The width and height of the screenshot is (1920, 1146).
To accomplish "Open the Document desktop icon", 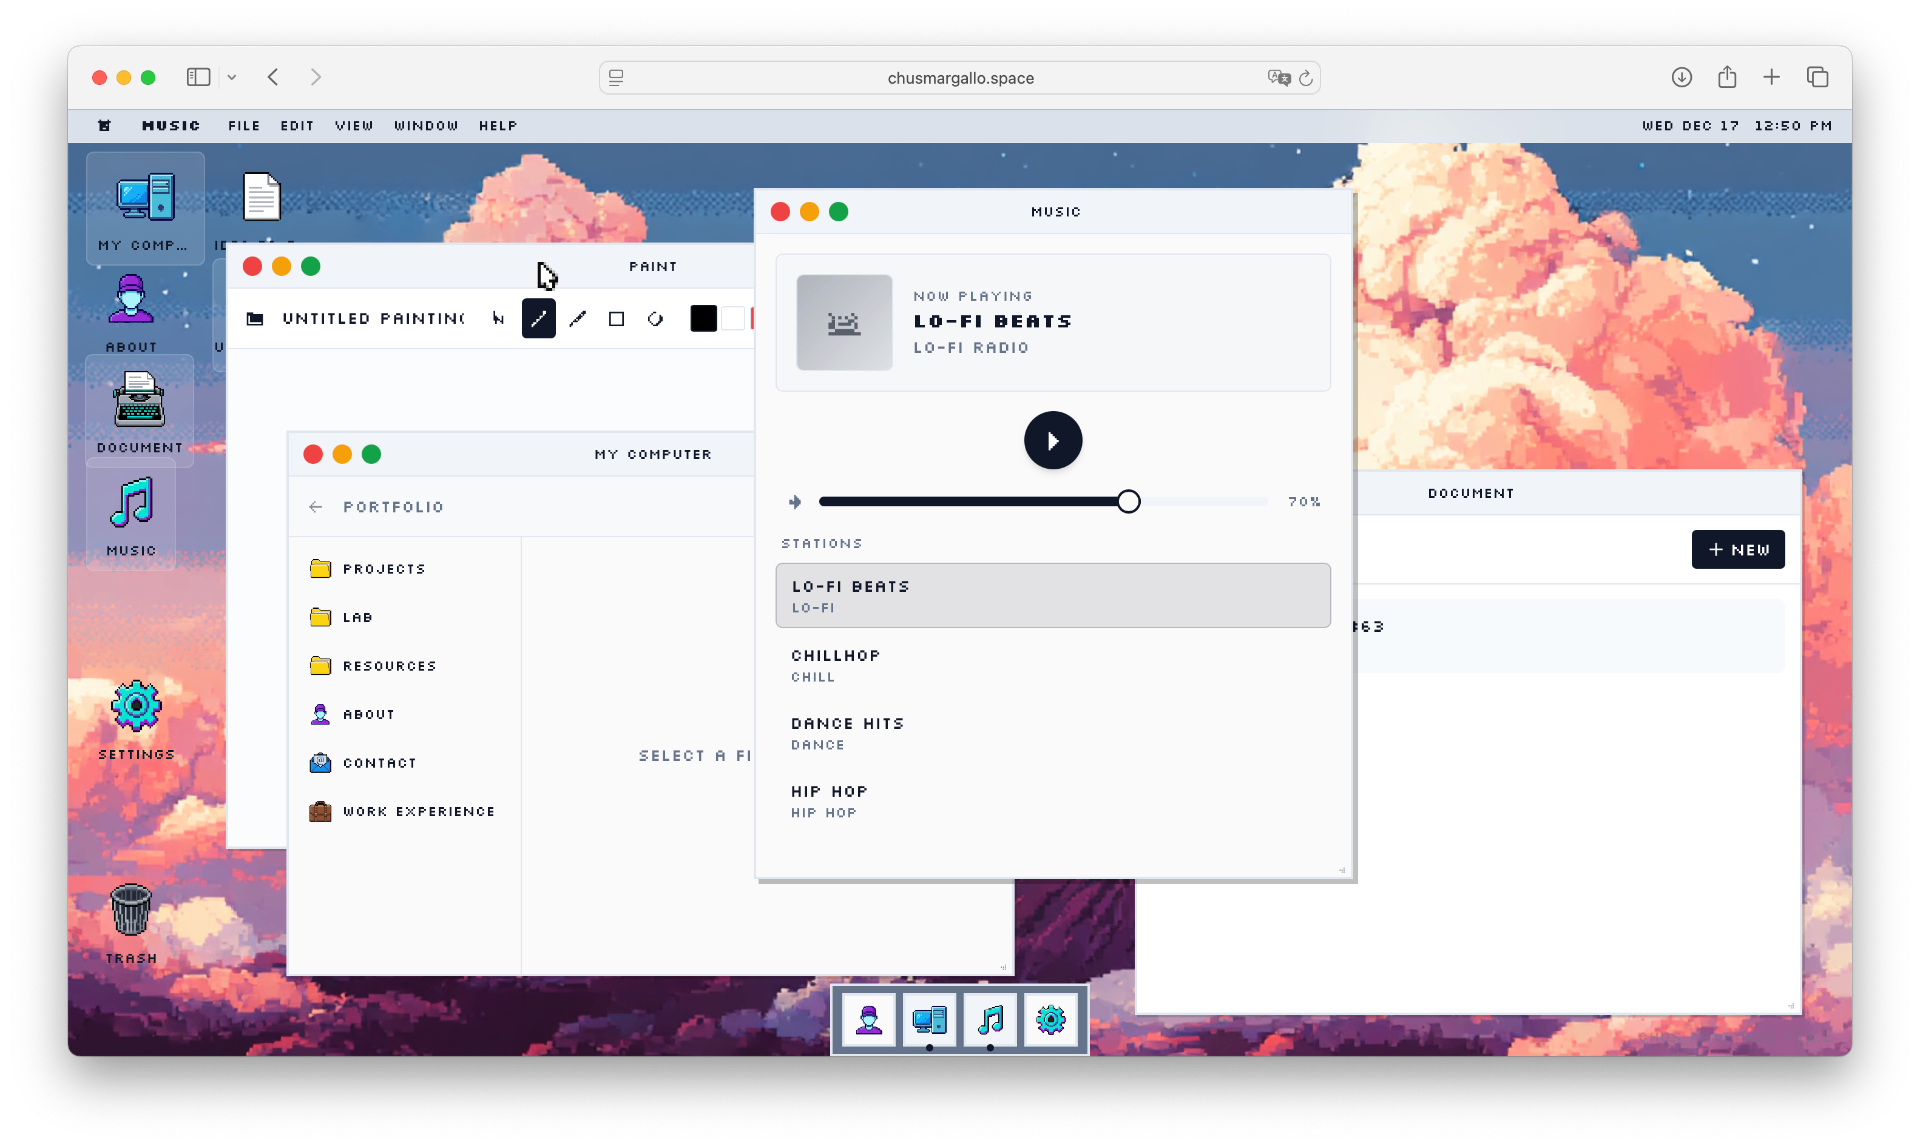I will [138, 410].
